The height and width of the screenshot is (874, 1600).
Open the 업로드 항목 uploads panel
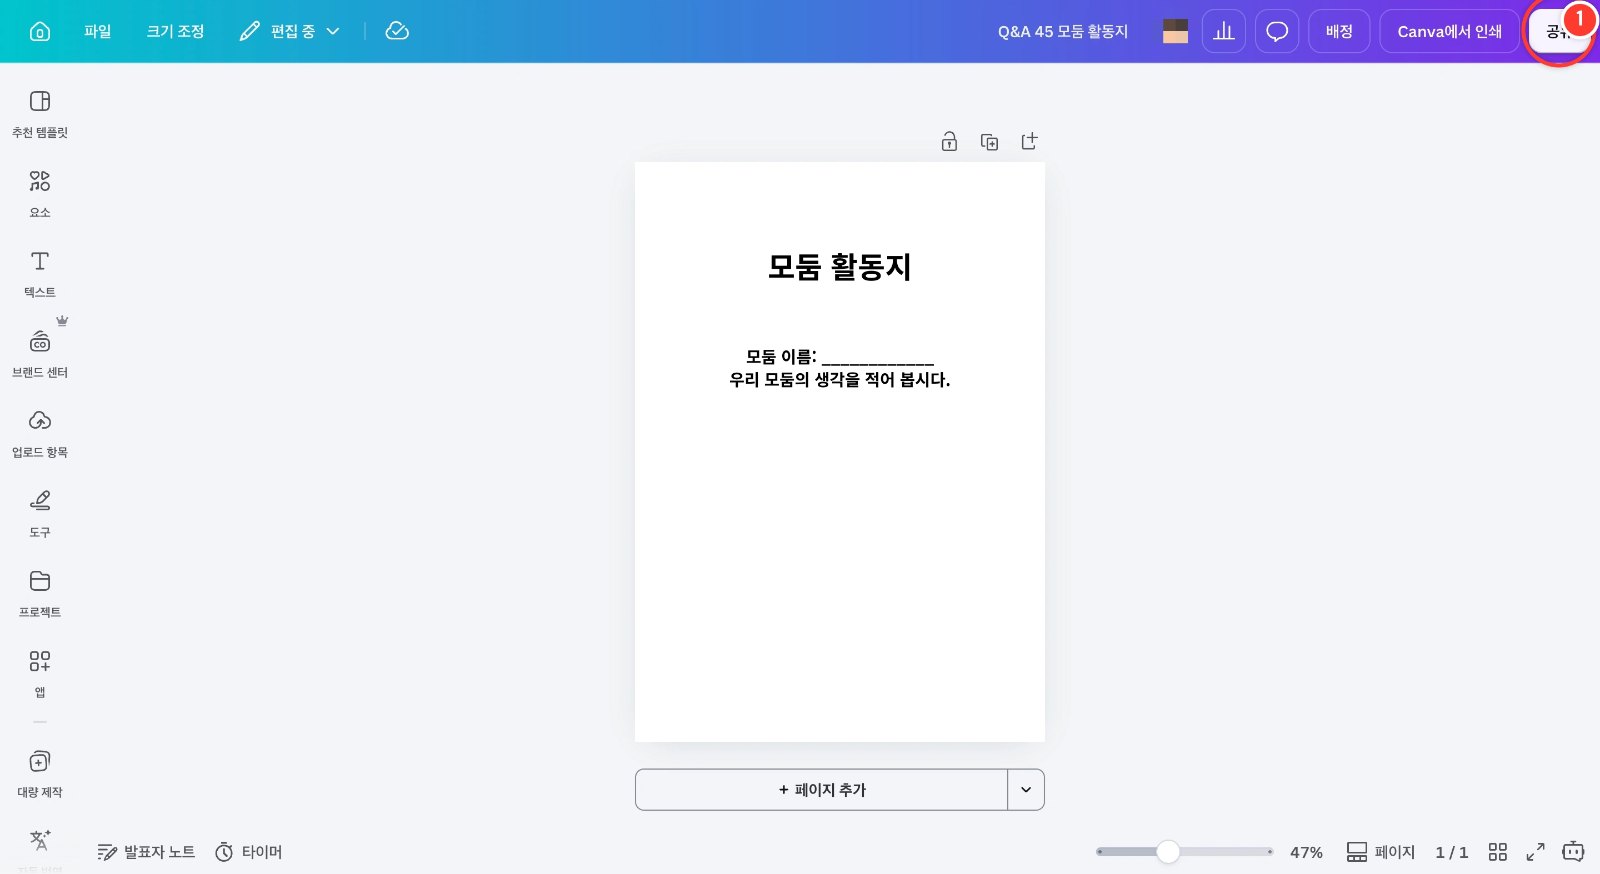click(40, 434)
